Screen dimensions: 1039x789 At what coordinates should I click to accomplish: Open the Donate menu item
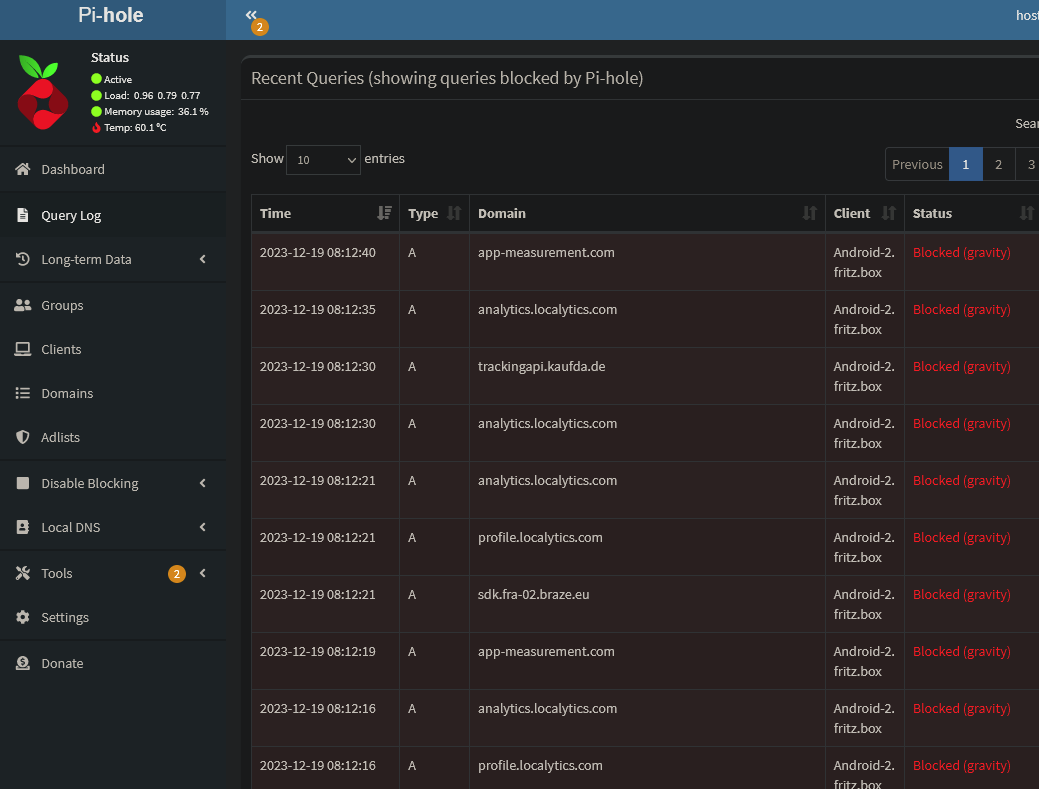click(113, 662)
